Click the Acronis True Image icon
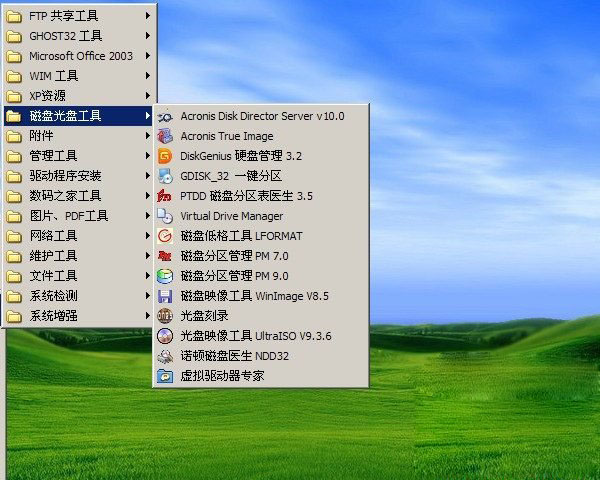The height and width of the screenshot is (480, 600). 165,136
